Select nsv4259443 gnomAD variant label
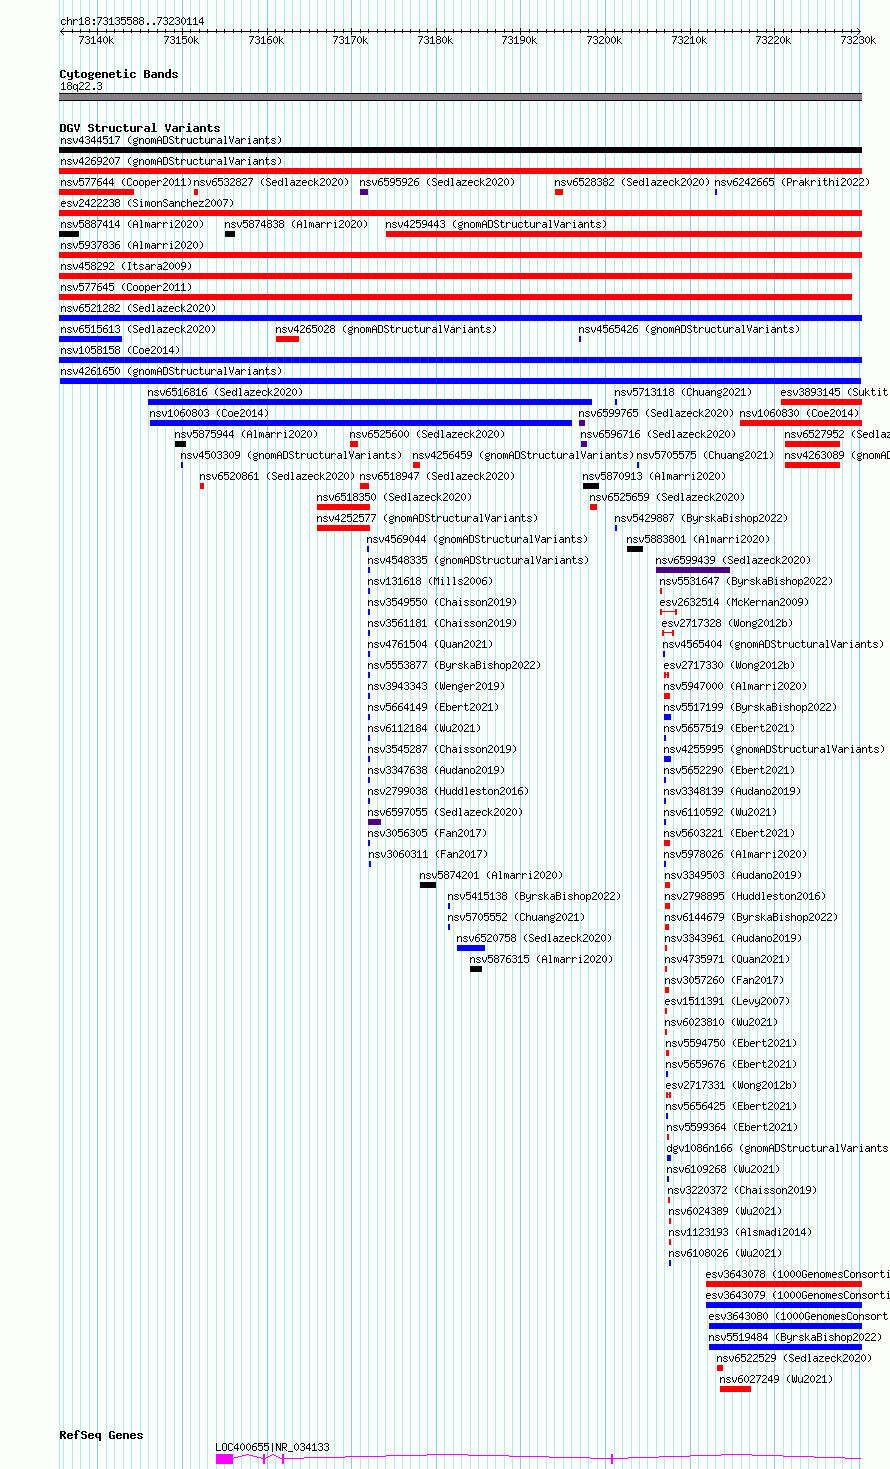This screenshot has height=1469, width=890. (496, 225)
